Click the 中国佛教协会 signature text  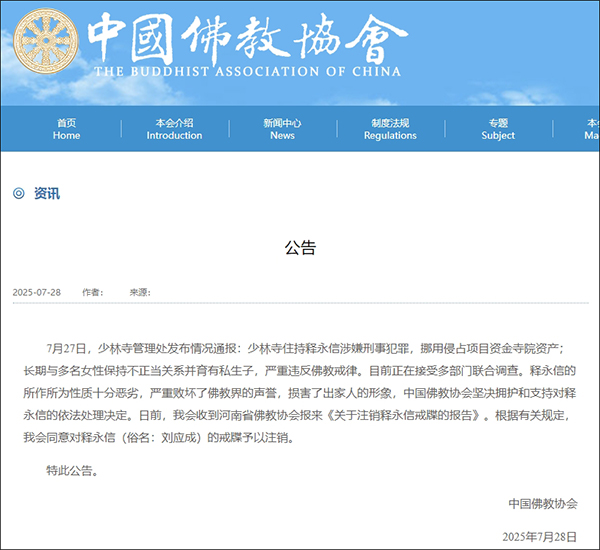(x=543, y=504)
